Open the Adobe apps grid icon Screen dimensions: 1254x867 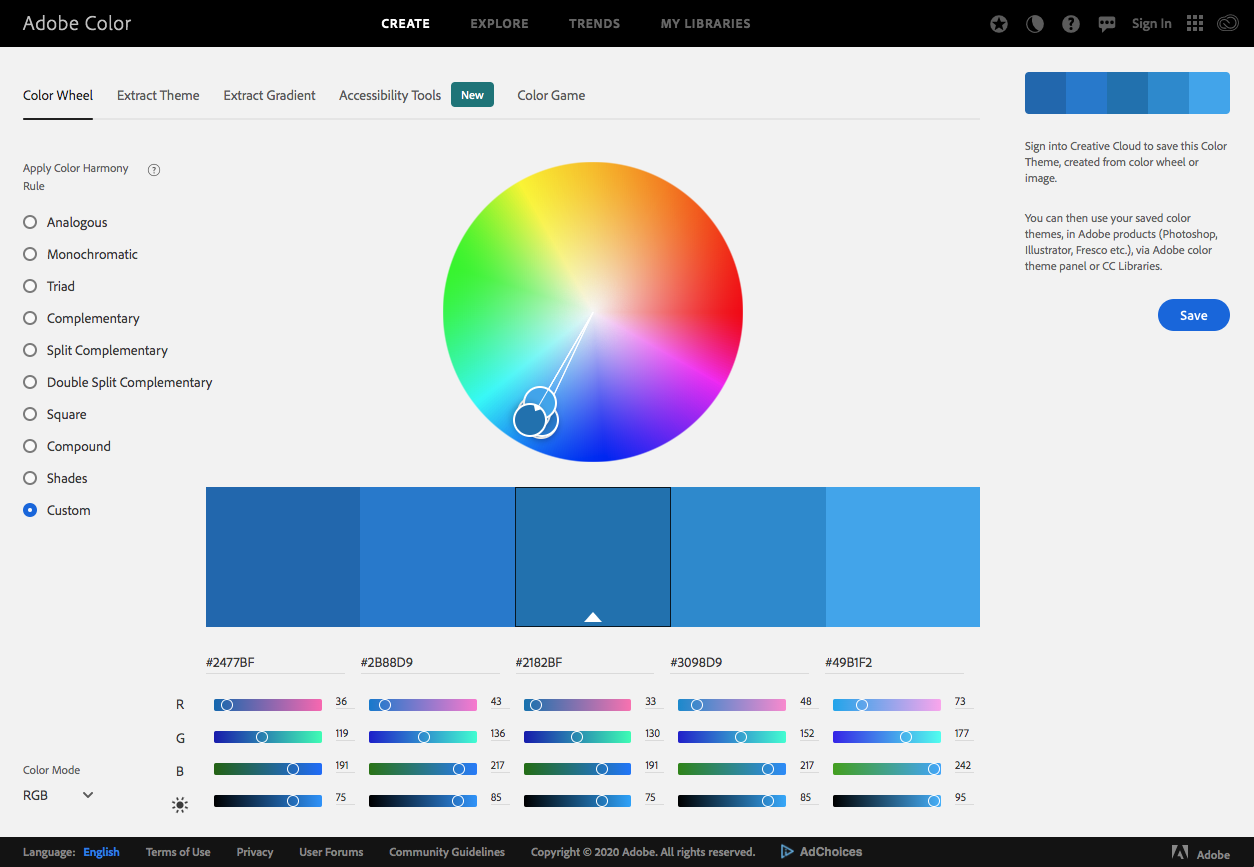[x=1194, y=23]
